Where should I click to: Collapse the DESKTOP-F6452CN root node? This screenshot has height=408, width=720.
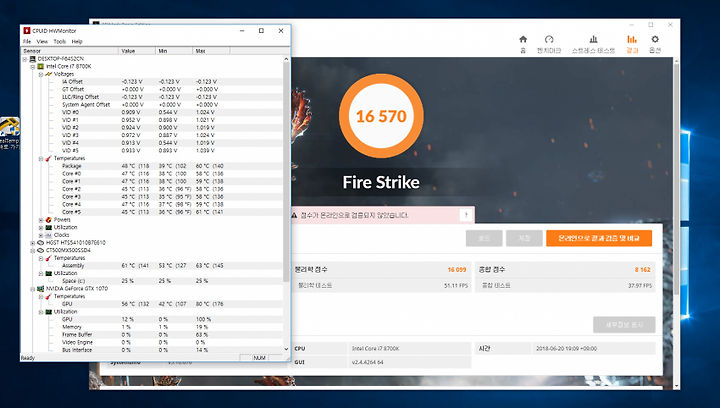coord(25,59)
